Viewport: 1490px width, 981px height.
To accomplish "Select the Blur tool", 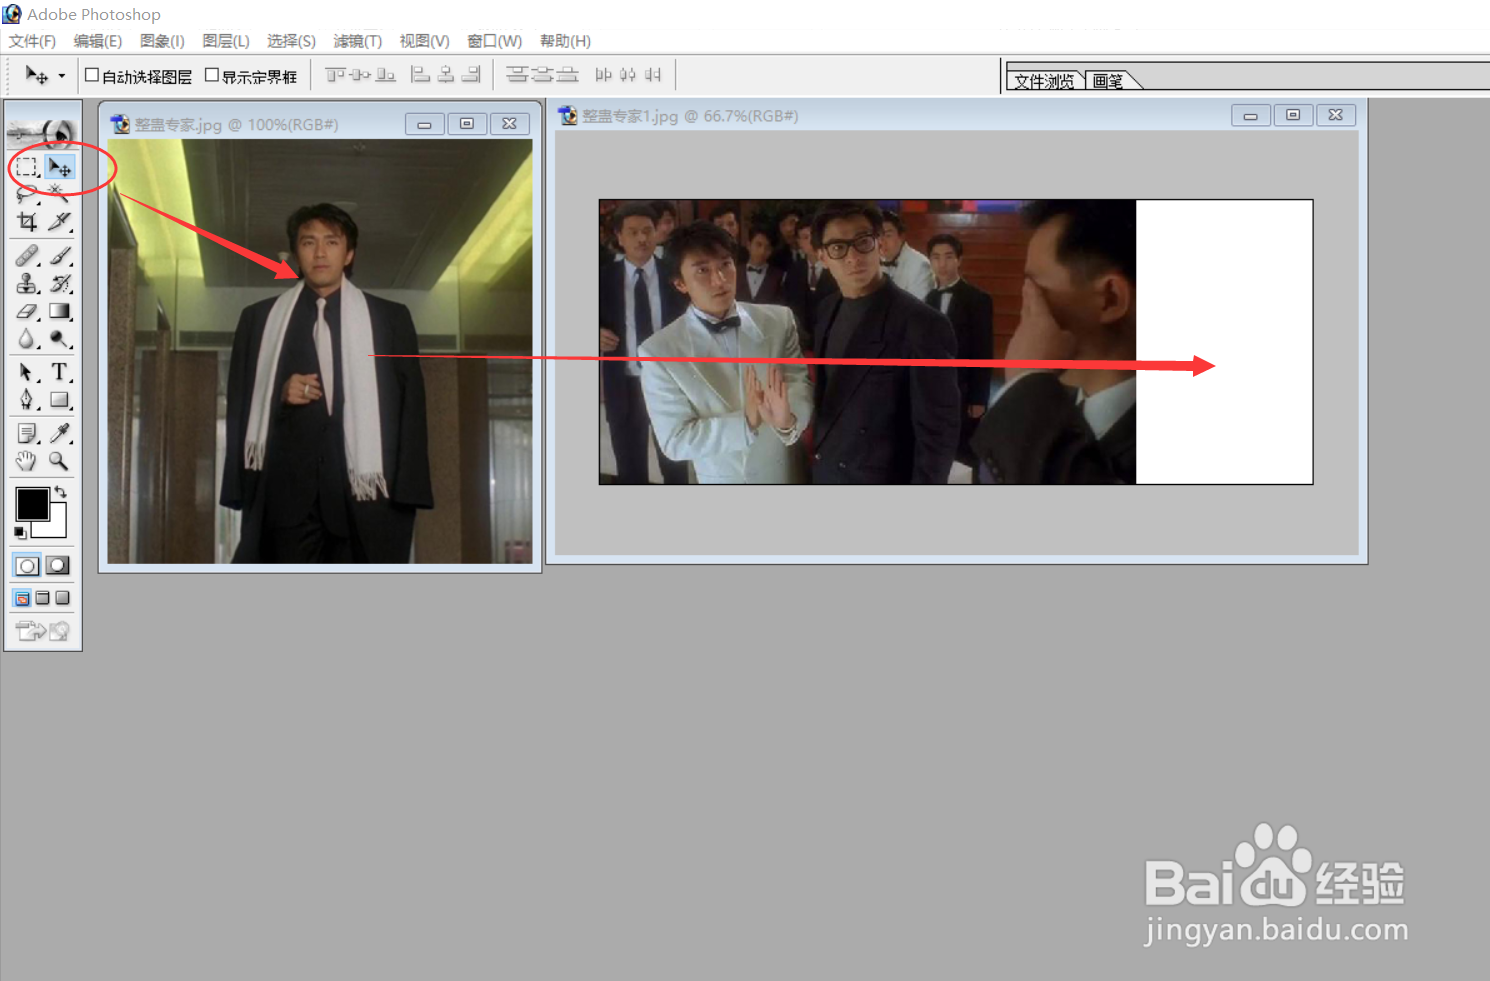I will pyautogui.click(x=27, y=340).
